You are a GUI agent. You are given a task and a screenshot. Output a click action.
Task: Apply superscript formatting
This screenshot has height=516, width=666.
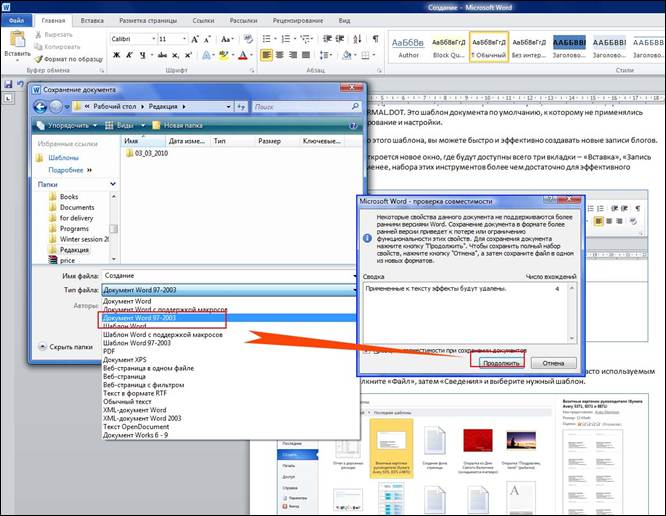(x=189, y=55)
